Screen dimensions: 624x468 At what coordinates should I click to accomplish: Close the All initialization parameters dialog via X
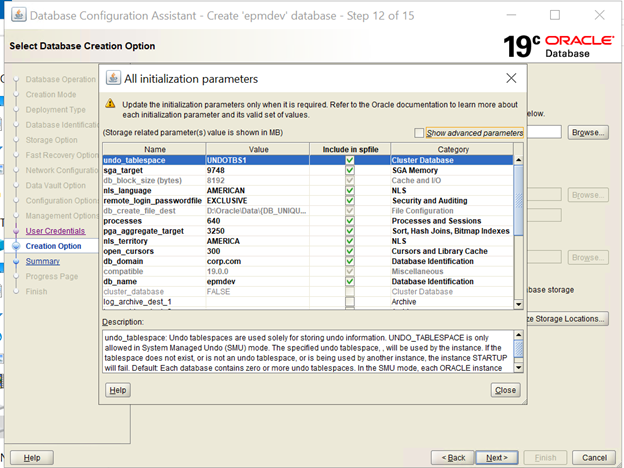pos(511,78)
